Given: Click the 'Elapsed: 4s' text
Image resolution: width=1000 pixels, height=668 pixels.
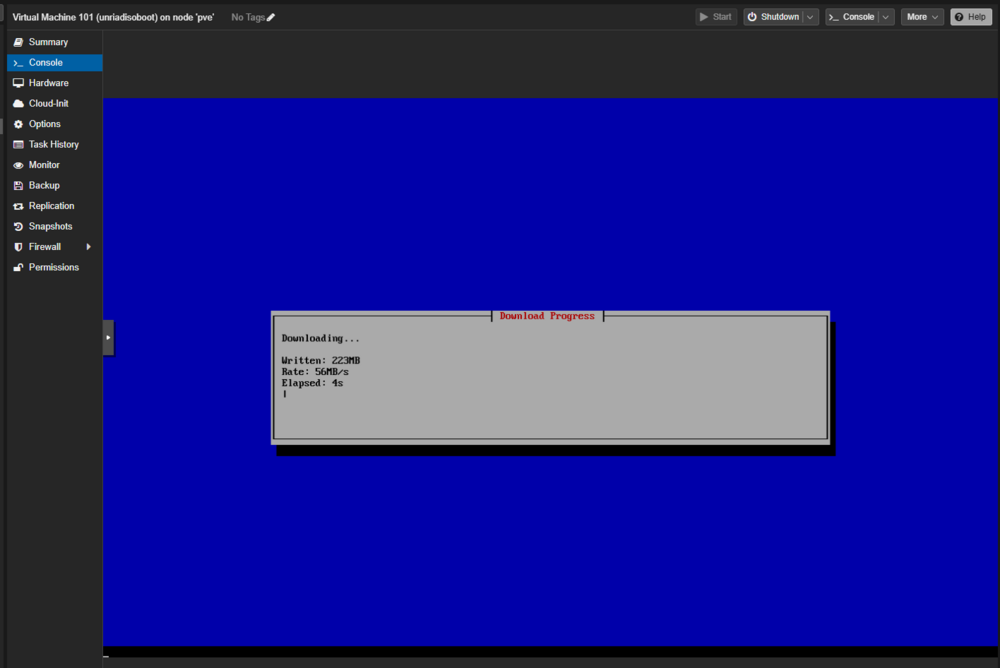Looking at the screenshot, I should pyautogui.click(x=312, y=383).
